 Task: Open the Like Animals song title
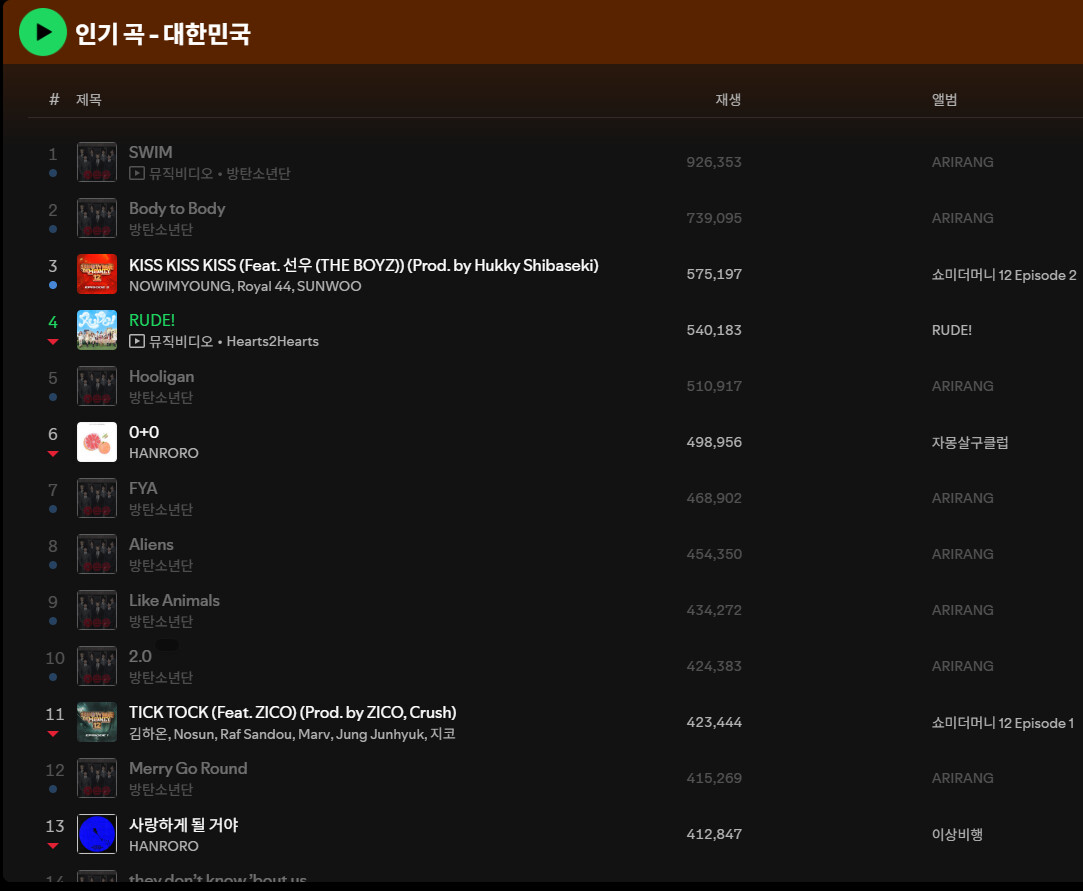[x=174, y=600]
